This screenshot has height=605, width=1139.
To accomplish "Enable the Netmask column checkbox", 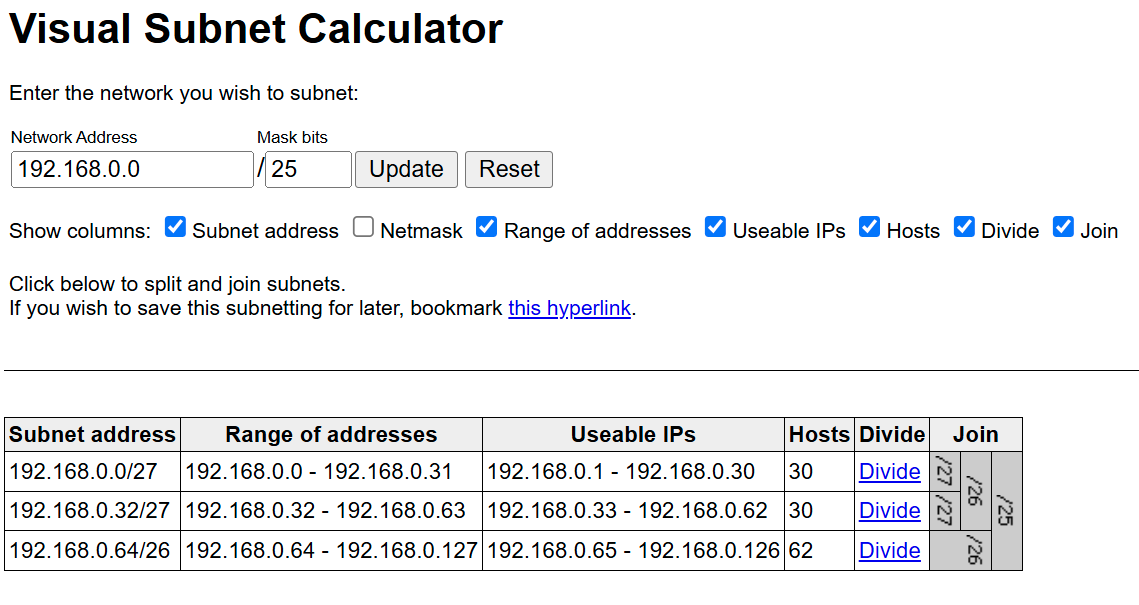I will click(363, 227).
